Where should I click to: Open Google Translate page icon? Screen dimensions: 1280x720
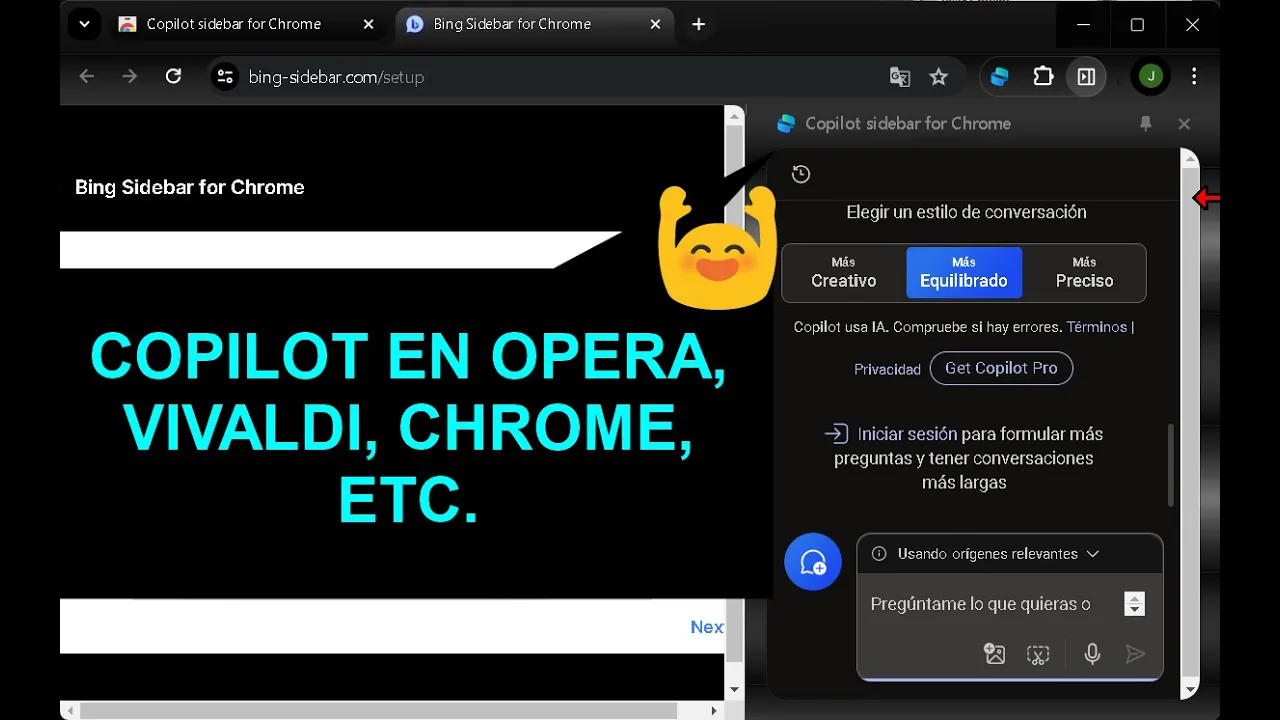(900, 77)
